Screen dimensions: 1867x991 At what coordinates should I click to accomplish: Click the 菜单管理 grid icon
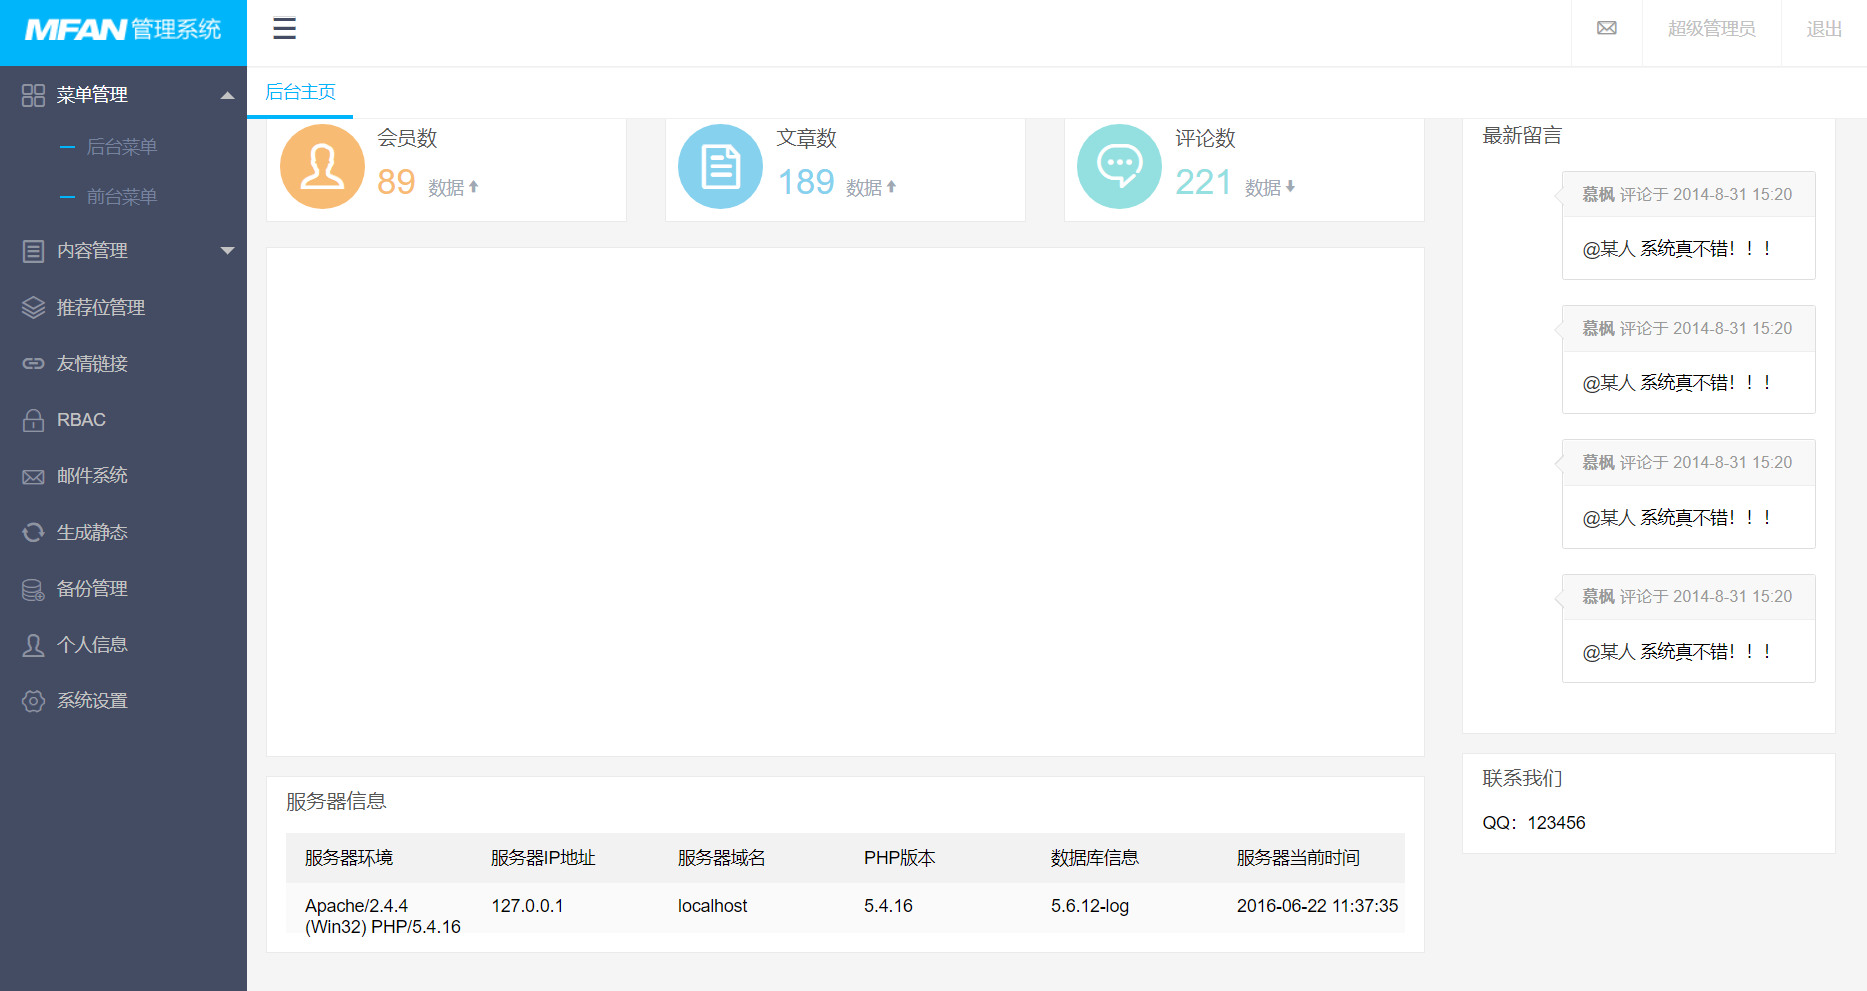click(x=33, y=95)
